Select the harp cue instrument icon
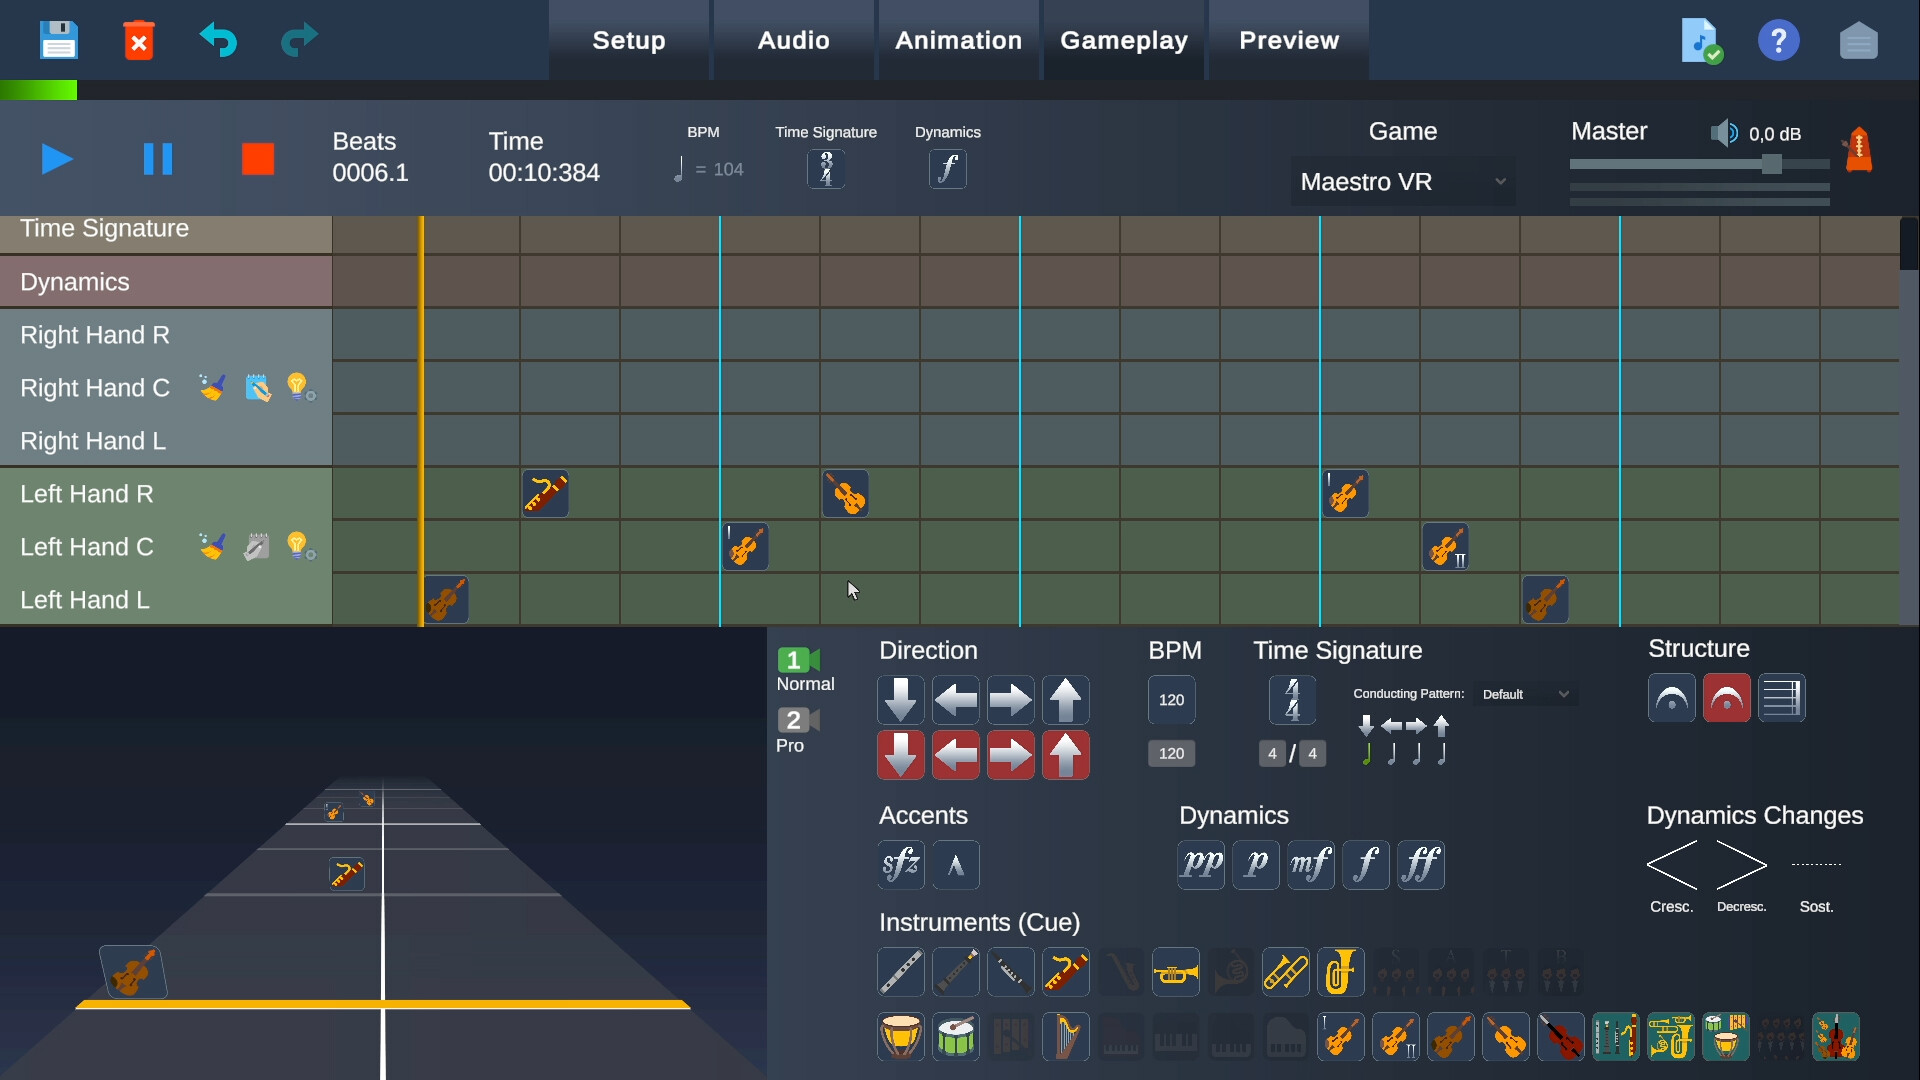This screenshot has height=1080, width=1920. point(1066,1037)
